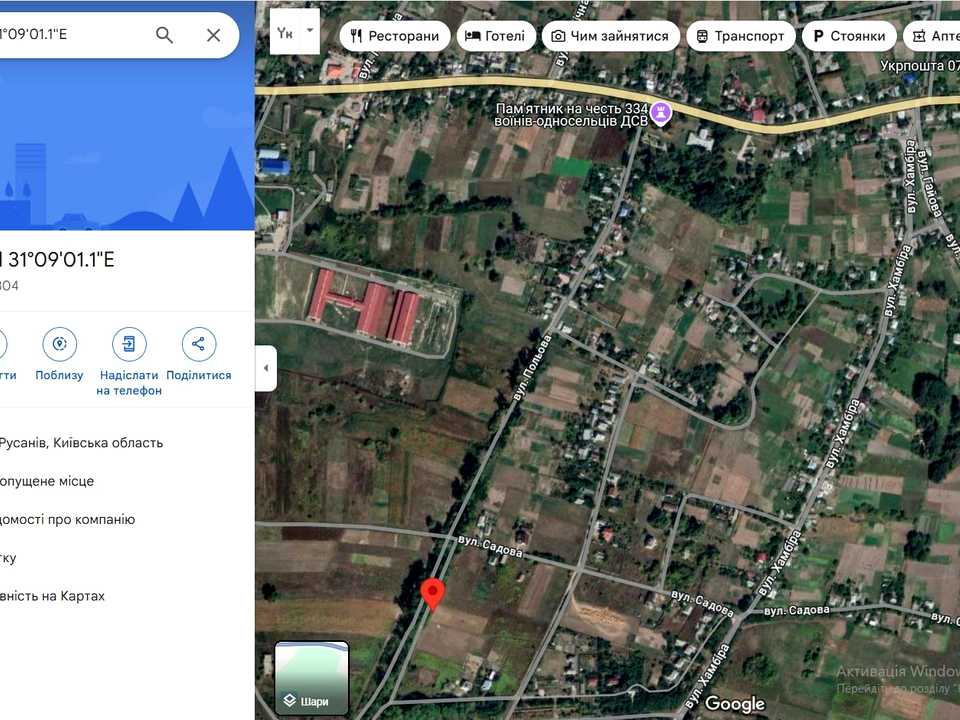Clear the search box with X icon
960x720 pixels.
213,35
